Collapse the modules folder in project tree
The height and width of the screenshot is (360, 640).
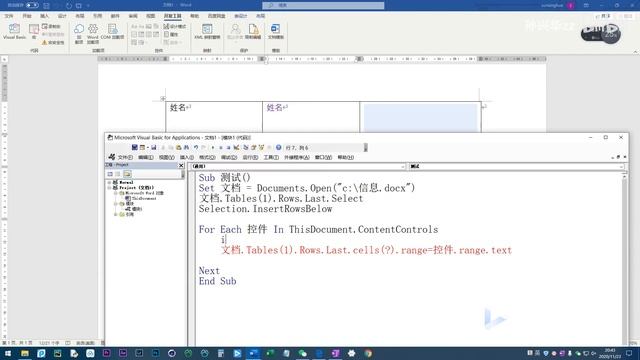tap(116, 204)
